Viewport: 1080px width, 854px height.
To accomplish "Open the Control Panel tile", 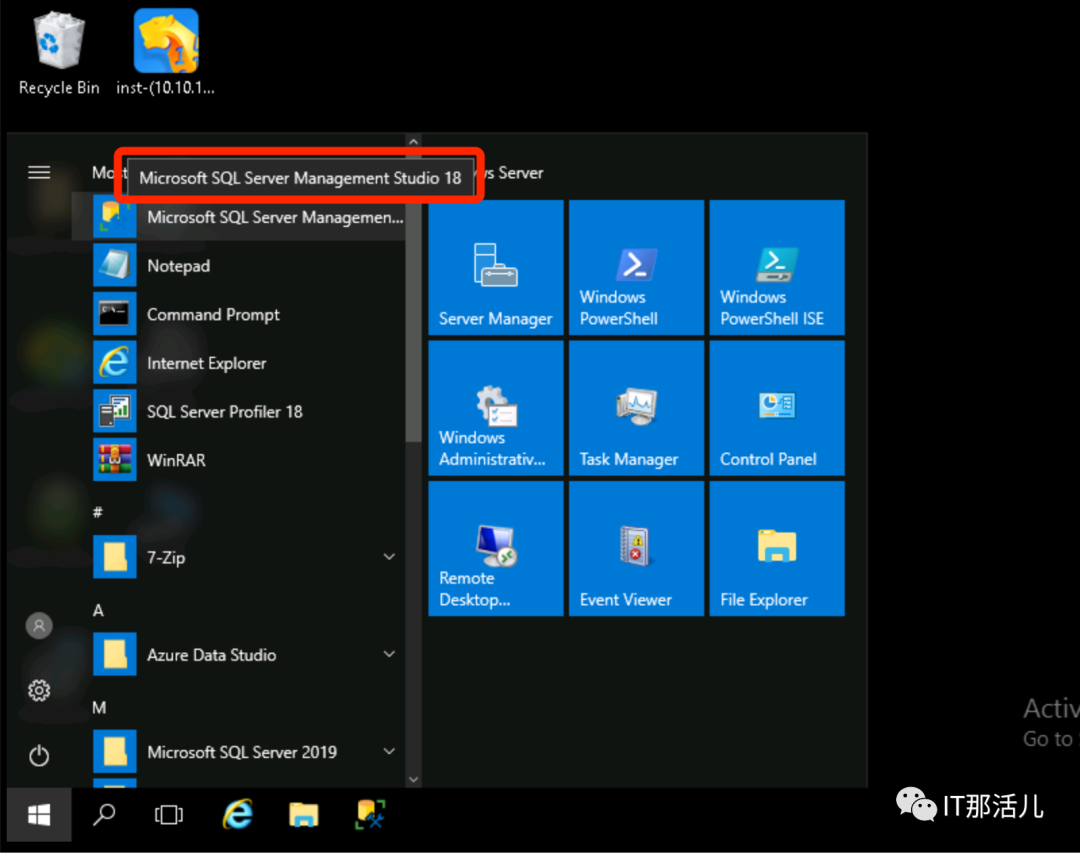I will tap(777, 408).
